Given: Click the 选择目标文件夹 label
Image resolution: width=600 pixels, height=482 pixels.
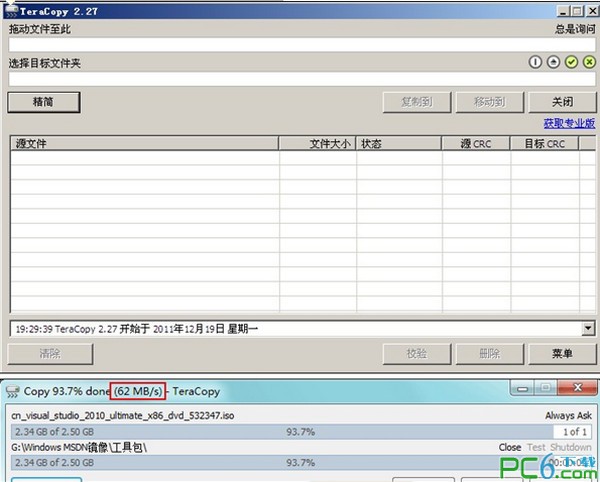Looking at the screenshot, I should pos(45,63).
